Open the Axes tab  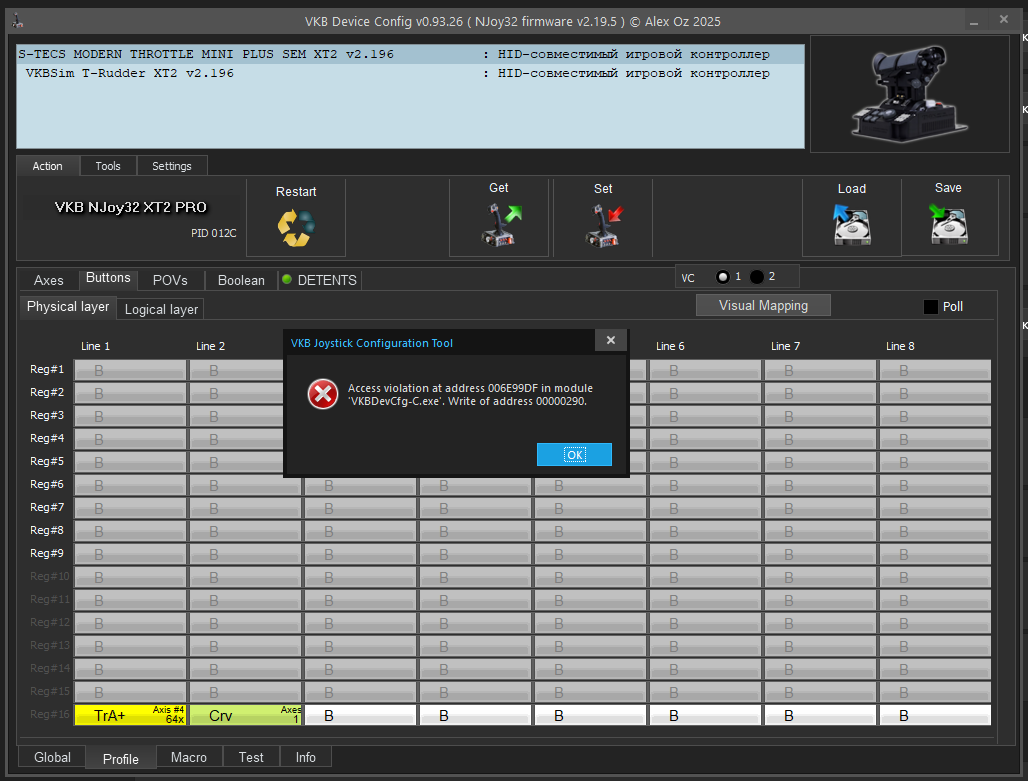pos(49,280)
